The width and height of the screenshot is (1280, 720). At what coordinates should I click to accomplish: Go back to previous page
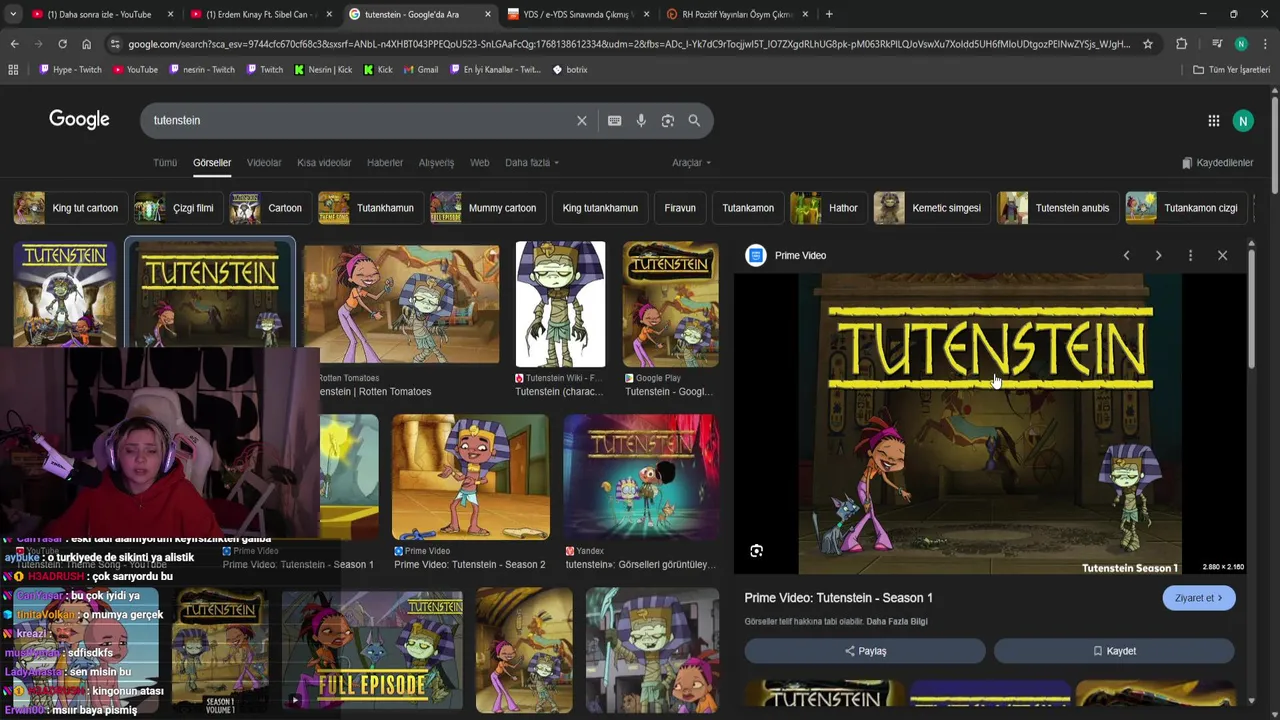tap(14, 44)
